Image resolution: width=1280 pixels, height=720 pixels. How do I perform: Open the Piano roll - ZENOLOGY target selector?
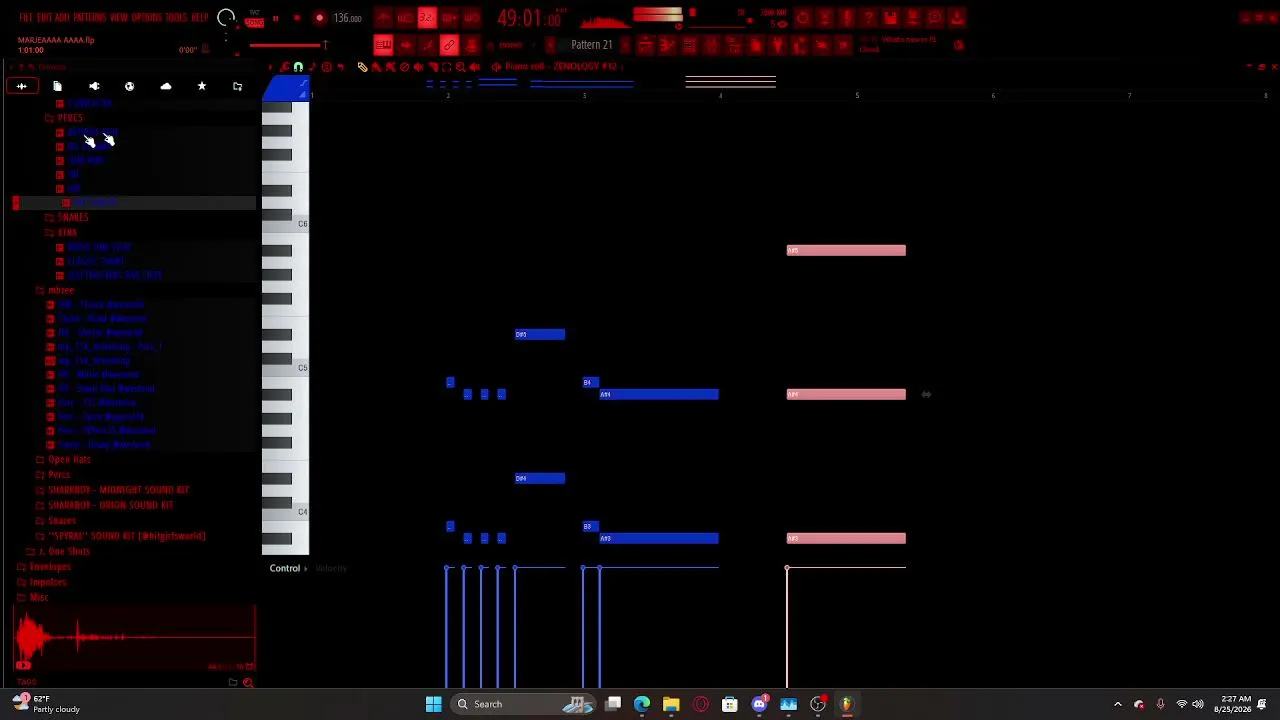click(560, 67)
